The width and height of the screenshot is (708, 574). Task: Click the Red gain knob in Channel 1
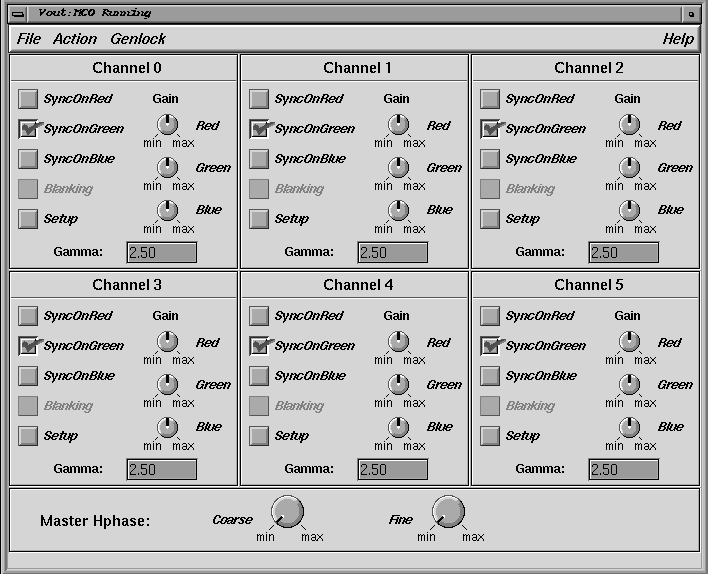(x=398, y=125)
